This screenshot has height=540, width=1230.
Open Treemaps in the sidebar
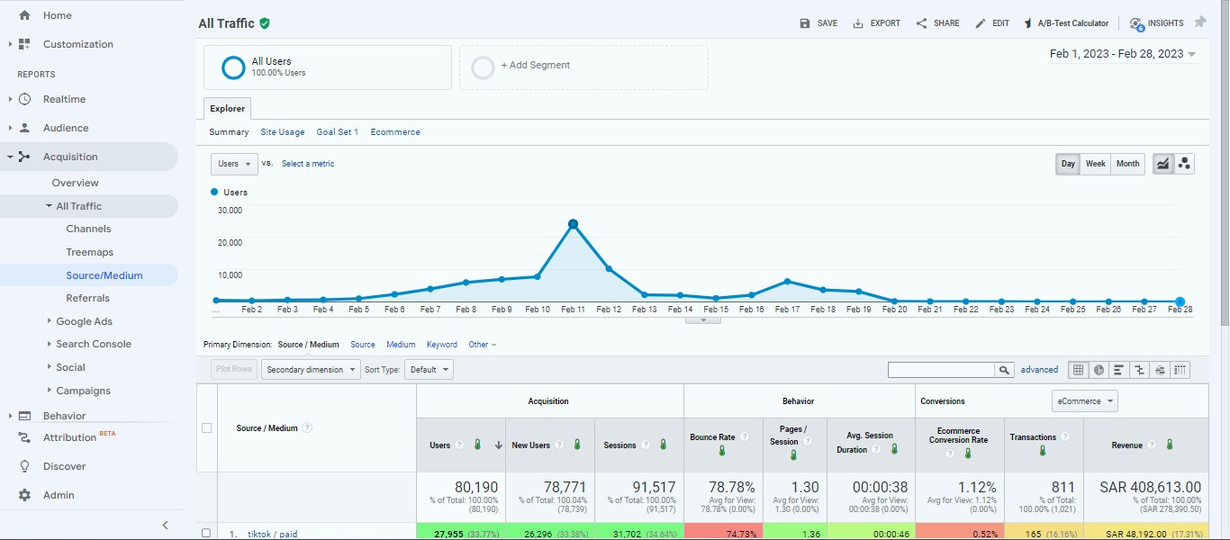click(x=90, y=252)
